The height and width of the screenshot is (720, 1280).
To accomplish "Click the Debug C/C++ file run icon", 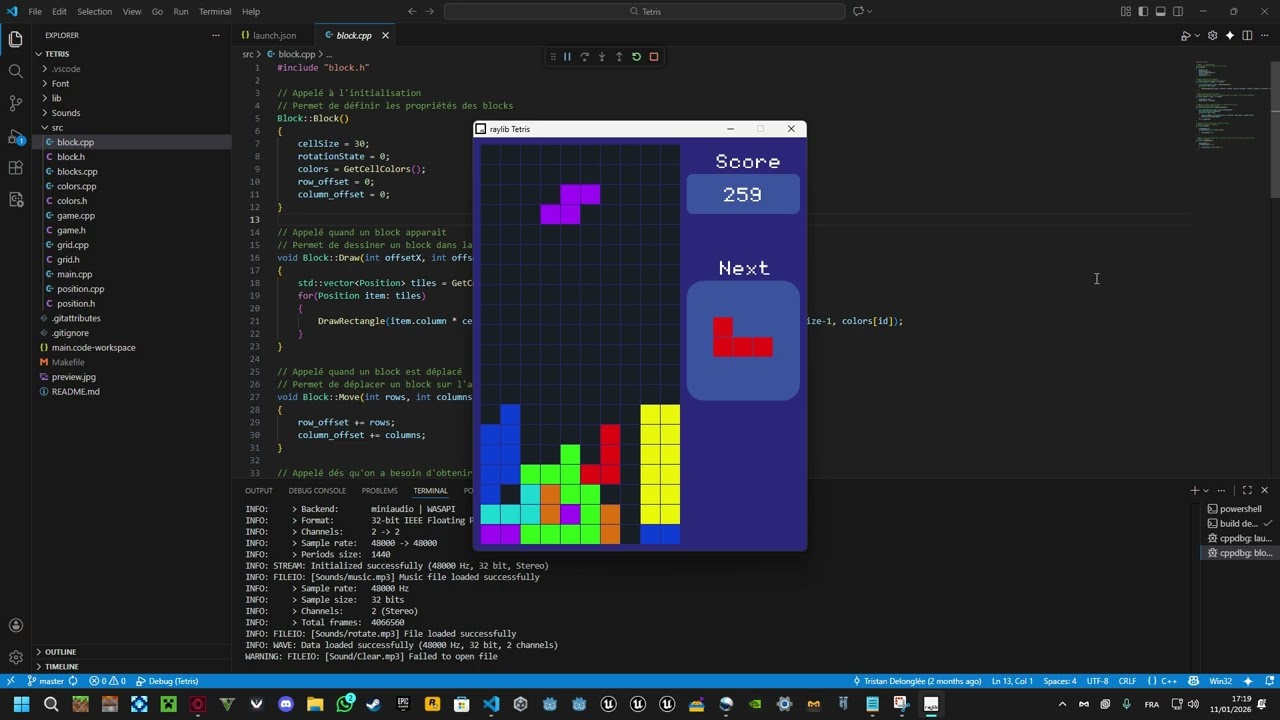I will [1185, 36].
